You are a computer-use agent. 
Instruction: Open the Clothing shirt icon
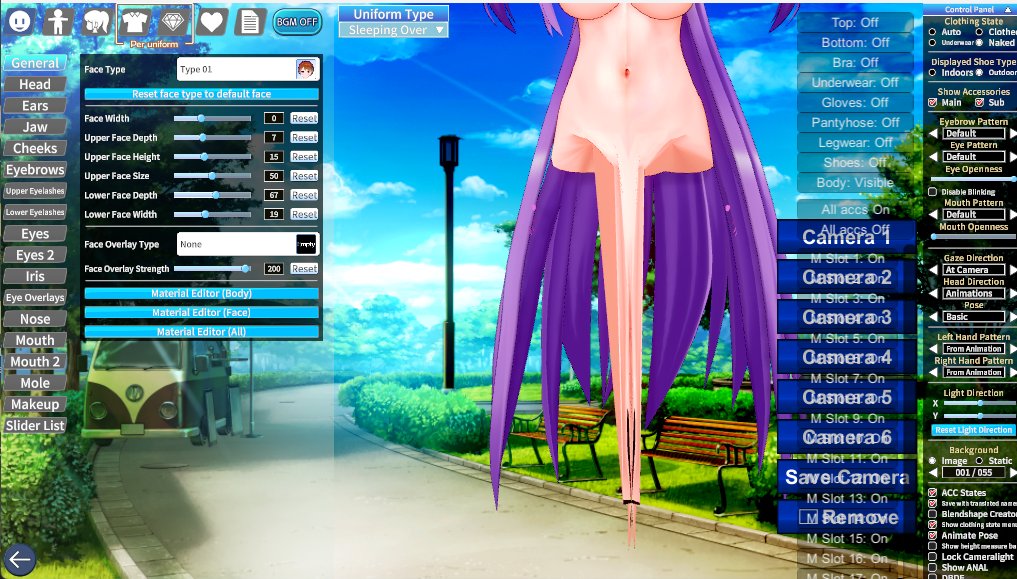135,21
